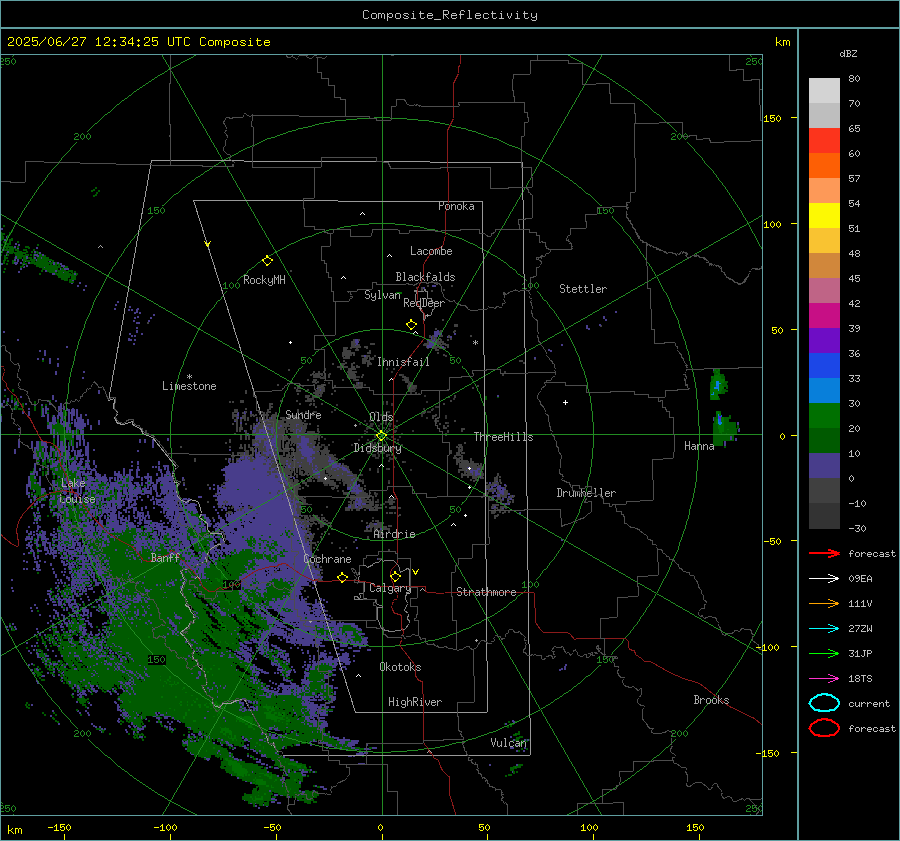Click yellow radar-center diamond between Olds and Didsbury
The image size is (900, 841).
(x=381, y=436)
